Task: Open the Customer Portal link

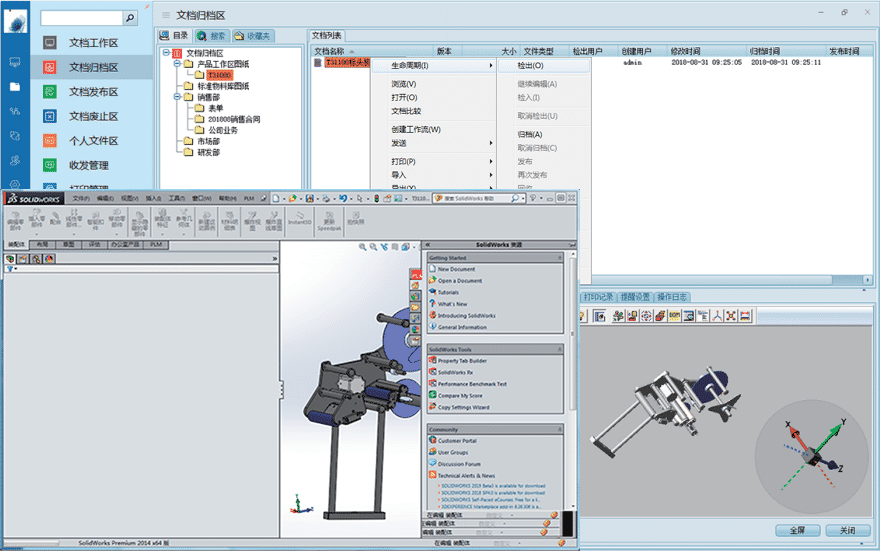Action: 457,441
